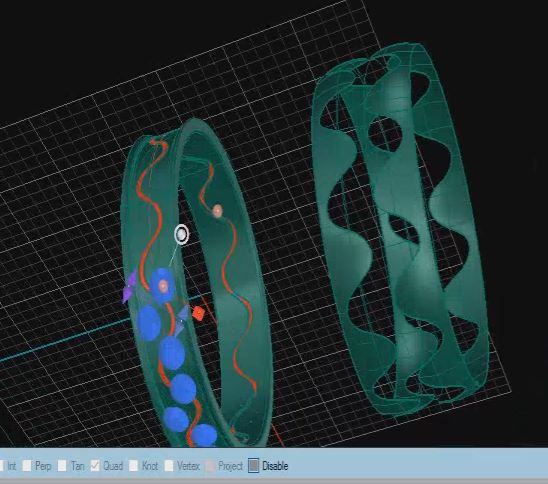Viewport: 548px width, 484px height.
Task: Select pink point on topmost blue sphere
Action: point(163,286)
